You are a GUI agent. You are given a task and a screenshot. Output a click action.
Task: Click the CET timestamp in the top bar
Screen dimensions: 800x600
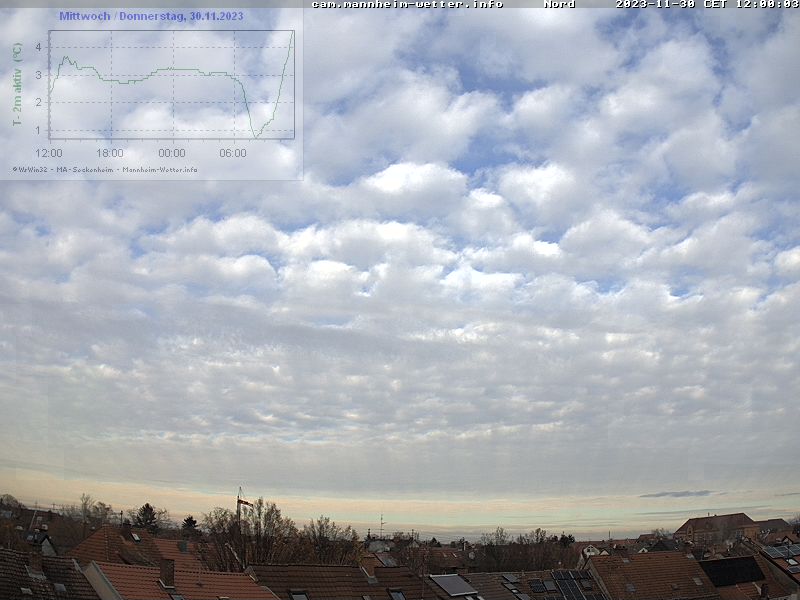(707, 4)
